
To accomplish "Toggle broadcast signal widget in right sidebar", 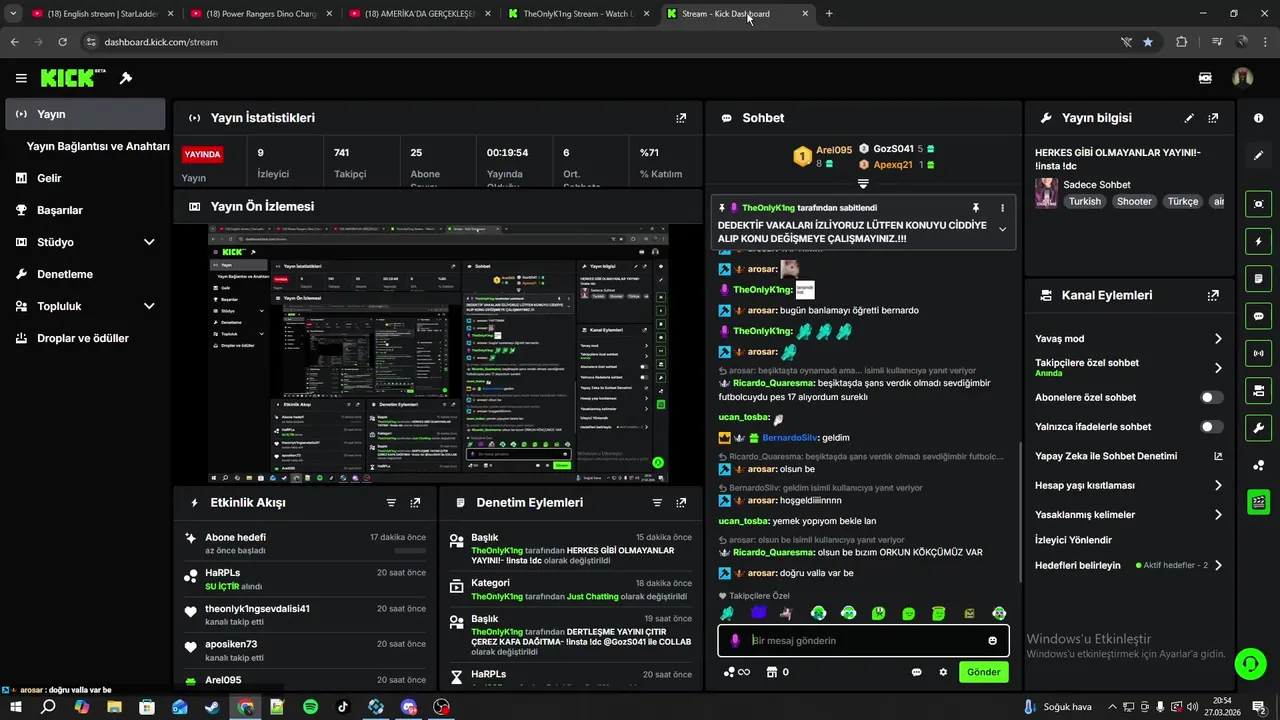I will point(1258,353).
